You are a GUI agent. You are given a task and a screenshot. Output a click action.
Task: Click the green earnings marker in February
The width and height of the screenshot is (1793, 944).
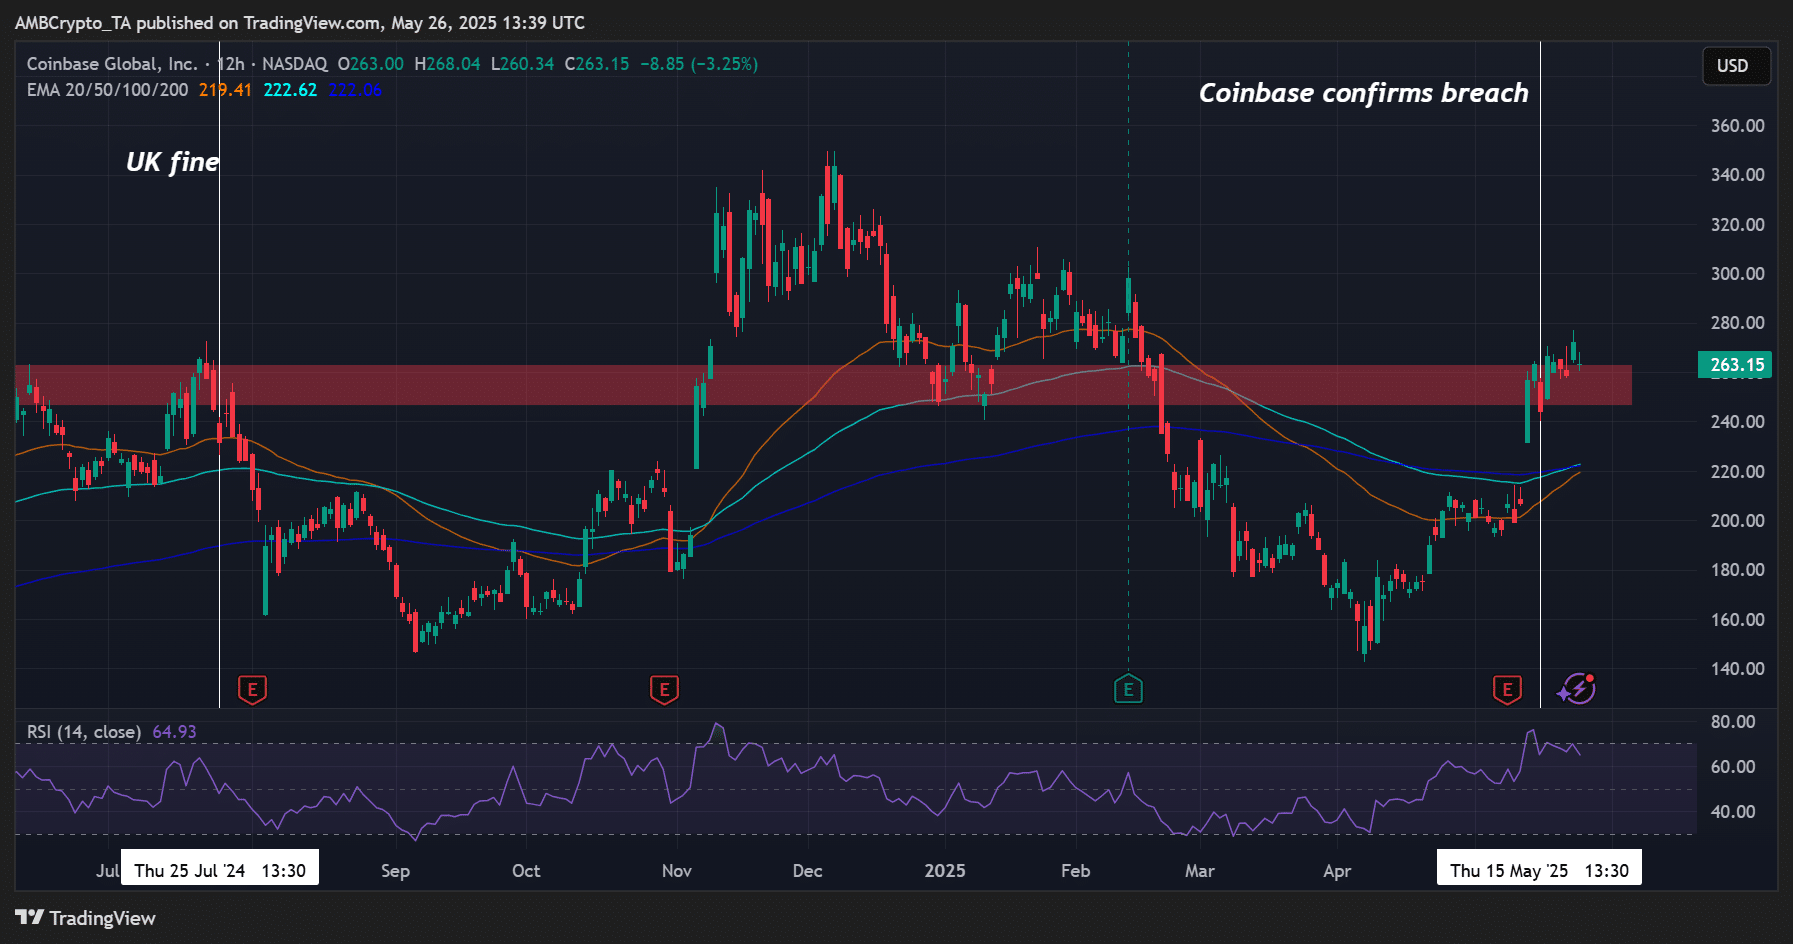(x=1128, y=689)
